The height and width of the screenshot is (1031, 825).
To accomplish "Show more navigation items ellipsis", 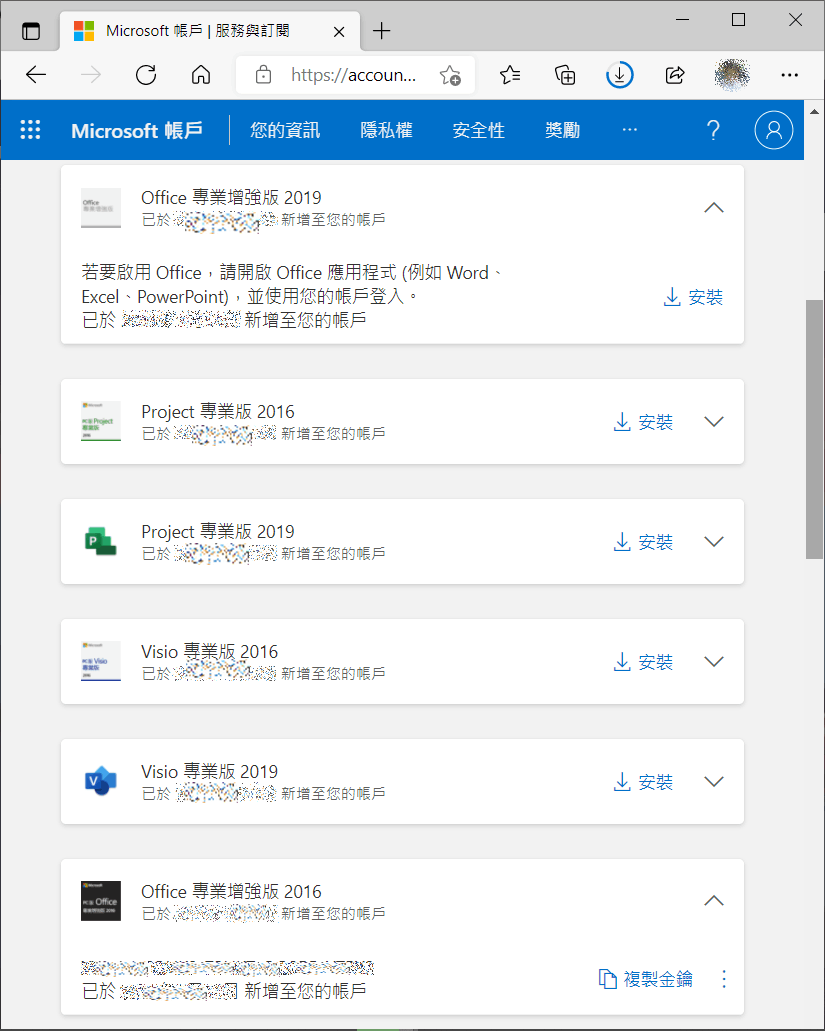I will pos(630,130).
